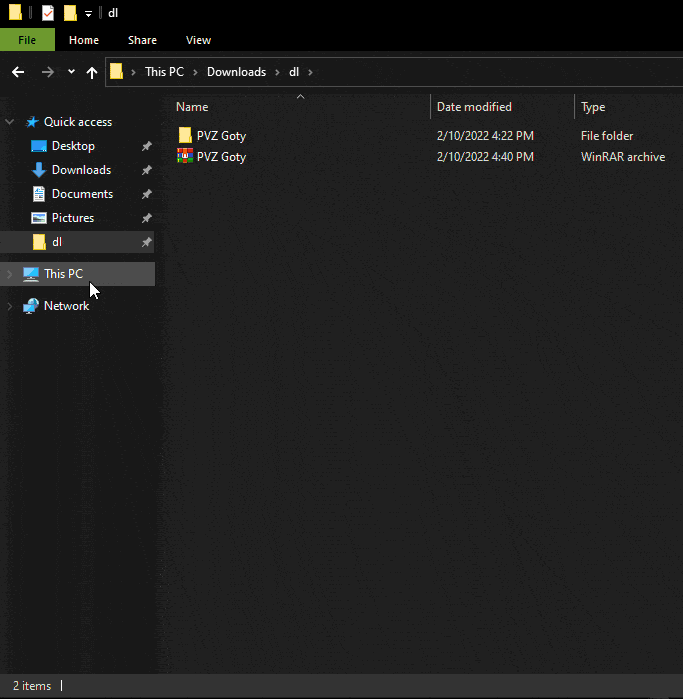Expand the chevron after dl in the address bar
The height and width of the screenshot is (699, 683).
coord(310,72)
